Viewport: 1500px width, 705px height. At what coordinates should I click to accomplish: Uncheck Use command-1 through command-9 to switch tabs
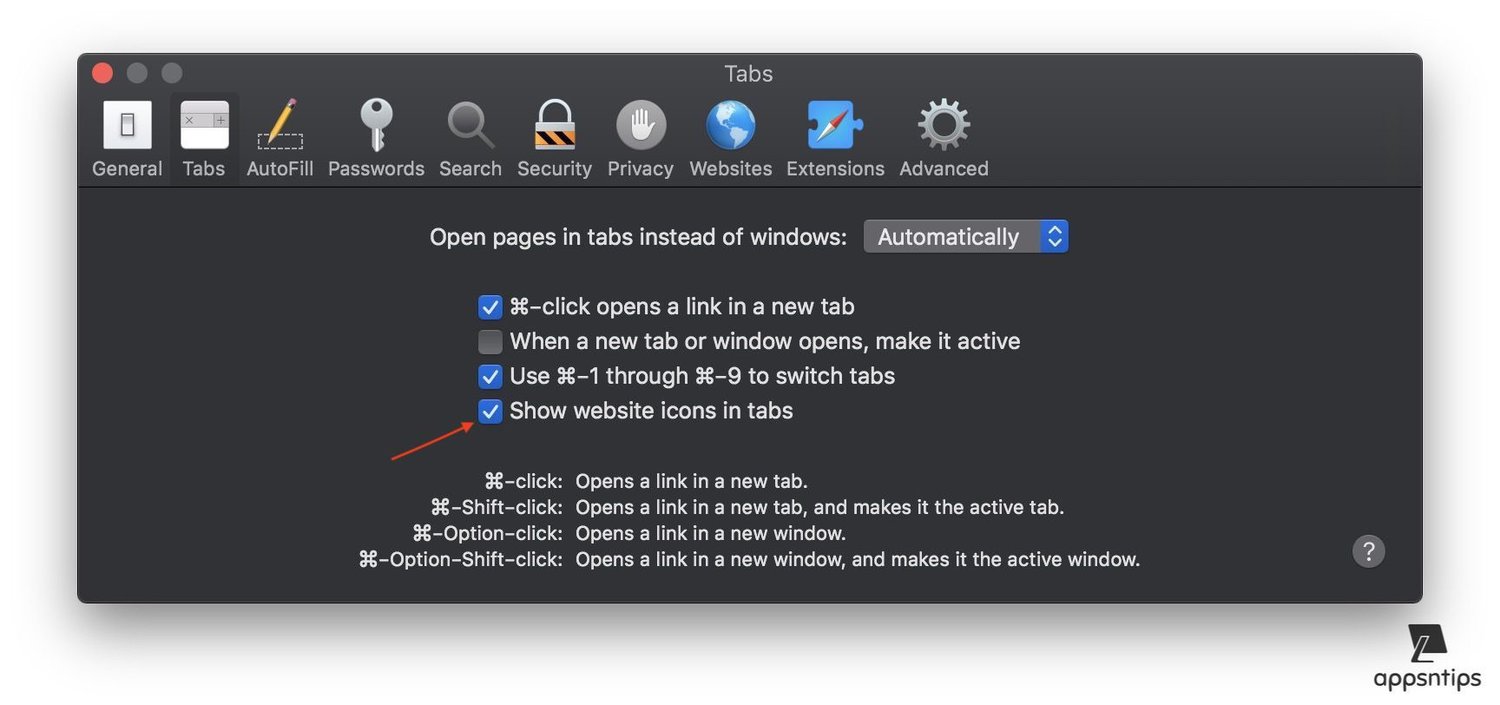coord(490,376)
